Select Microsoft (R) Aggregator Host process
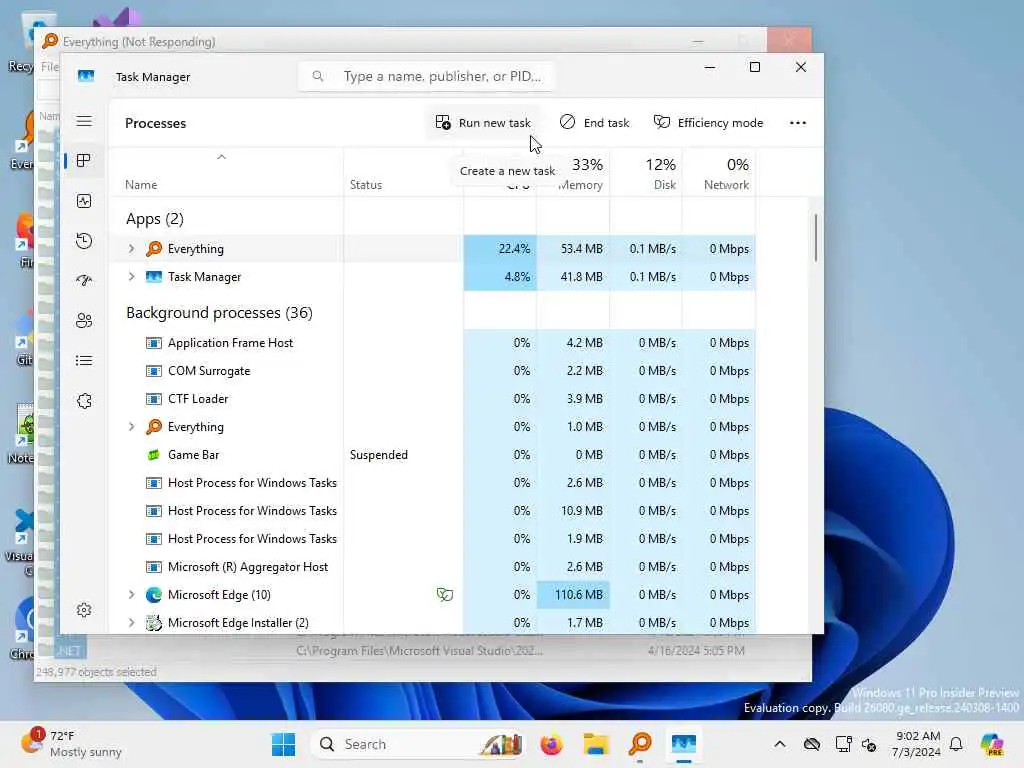Viewport: 1024px width, 768px height. coord(432,567)
